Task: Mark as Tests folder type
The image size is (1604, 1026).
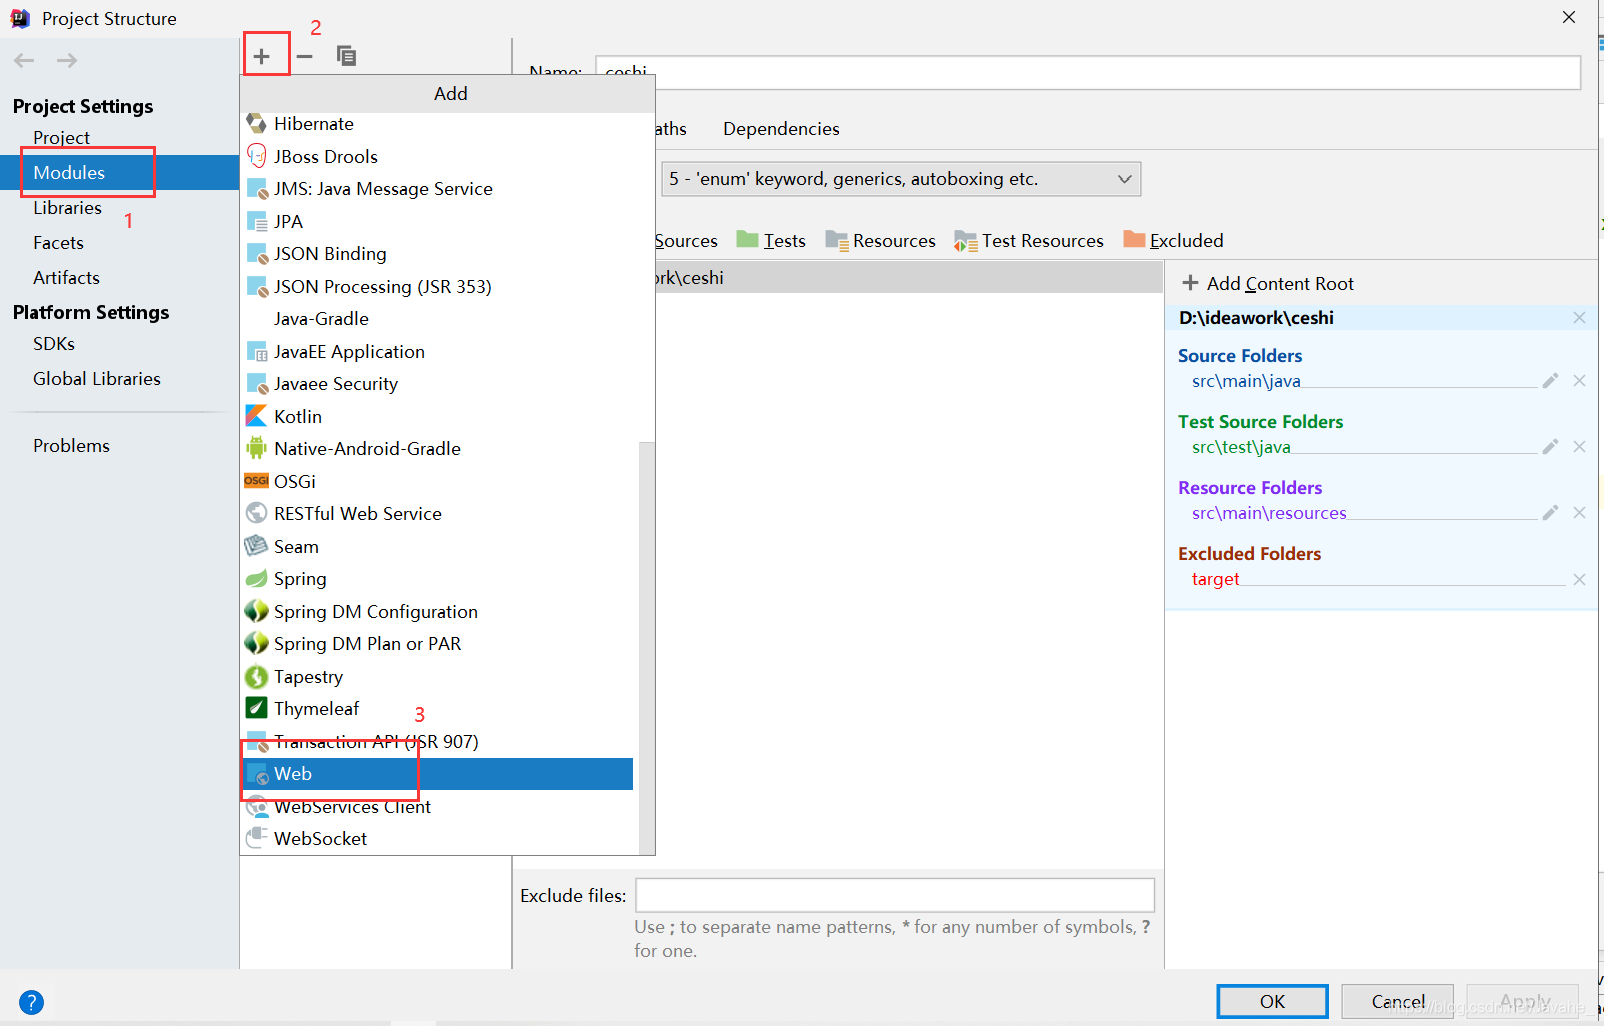Action: click(x=771, y=240)
